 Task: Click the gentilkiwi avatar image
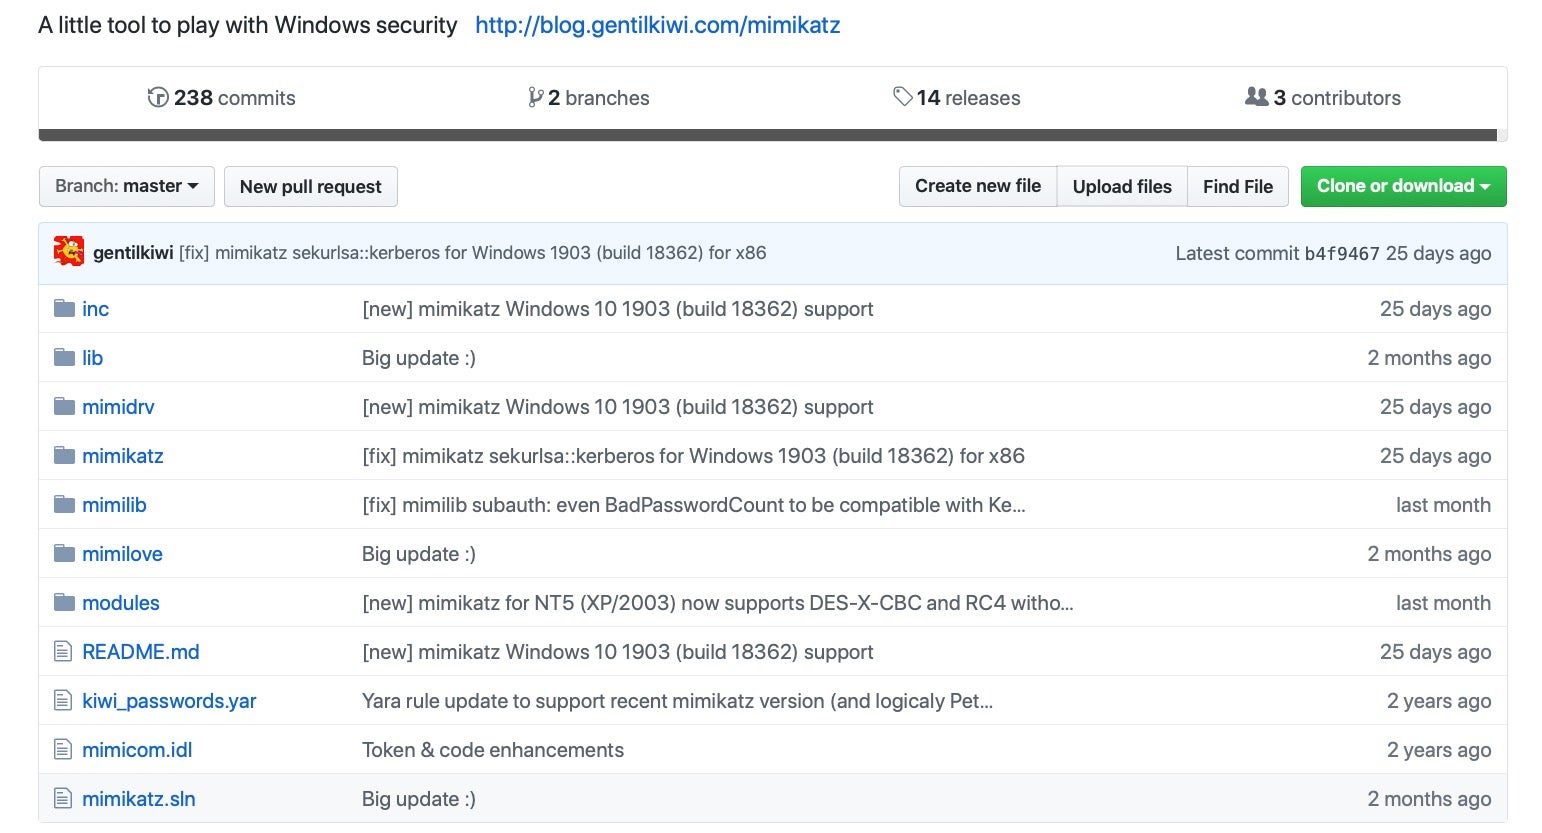tap(69, 252)
